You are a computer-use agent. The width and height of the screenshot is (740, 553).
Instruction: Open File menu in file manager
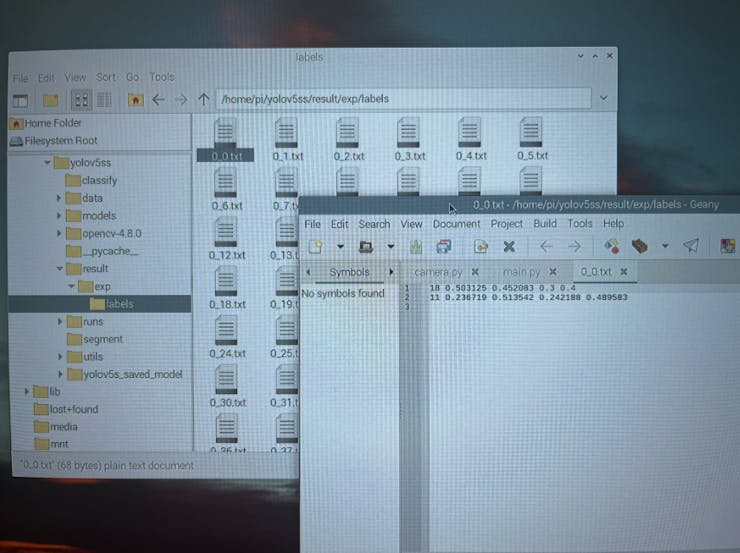pos(20,78)
